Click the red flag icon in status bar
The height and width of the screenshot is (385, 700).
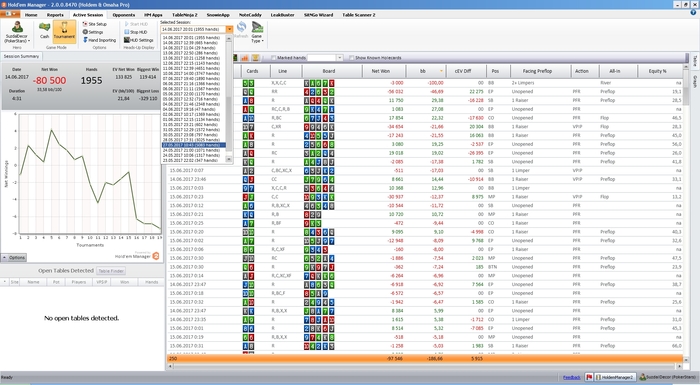tap(589, 377)
